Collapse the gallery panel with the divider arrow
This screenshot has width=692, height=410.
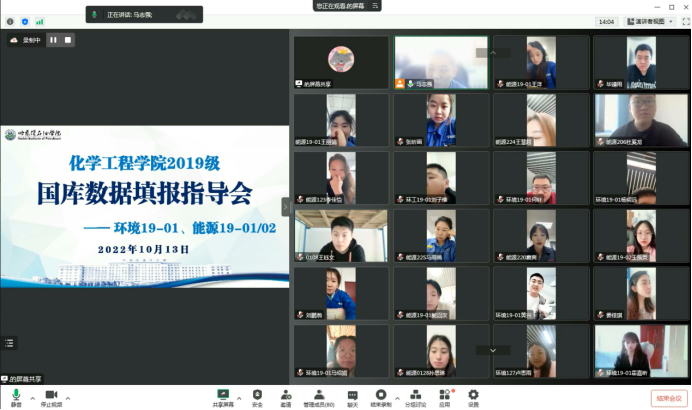(x=285, y=207)
